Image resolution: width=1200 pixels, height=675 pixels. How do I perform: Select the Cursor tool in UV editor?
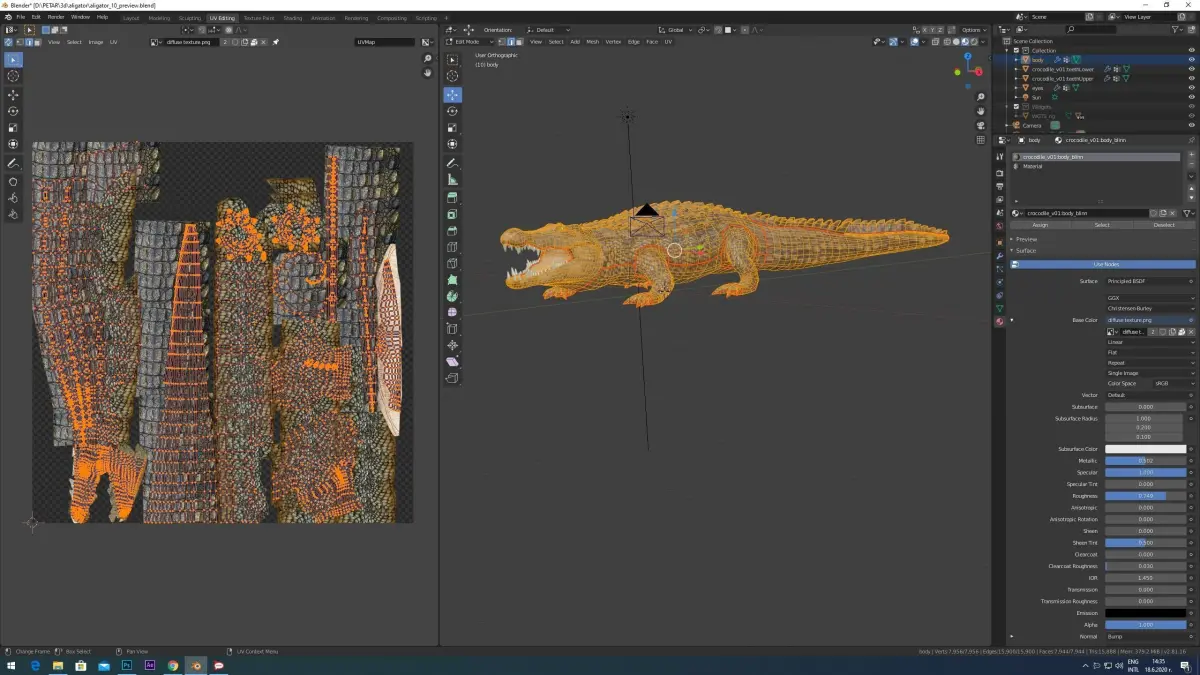pos(14,76)
